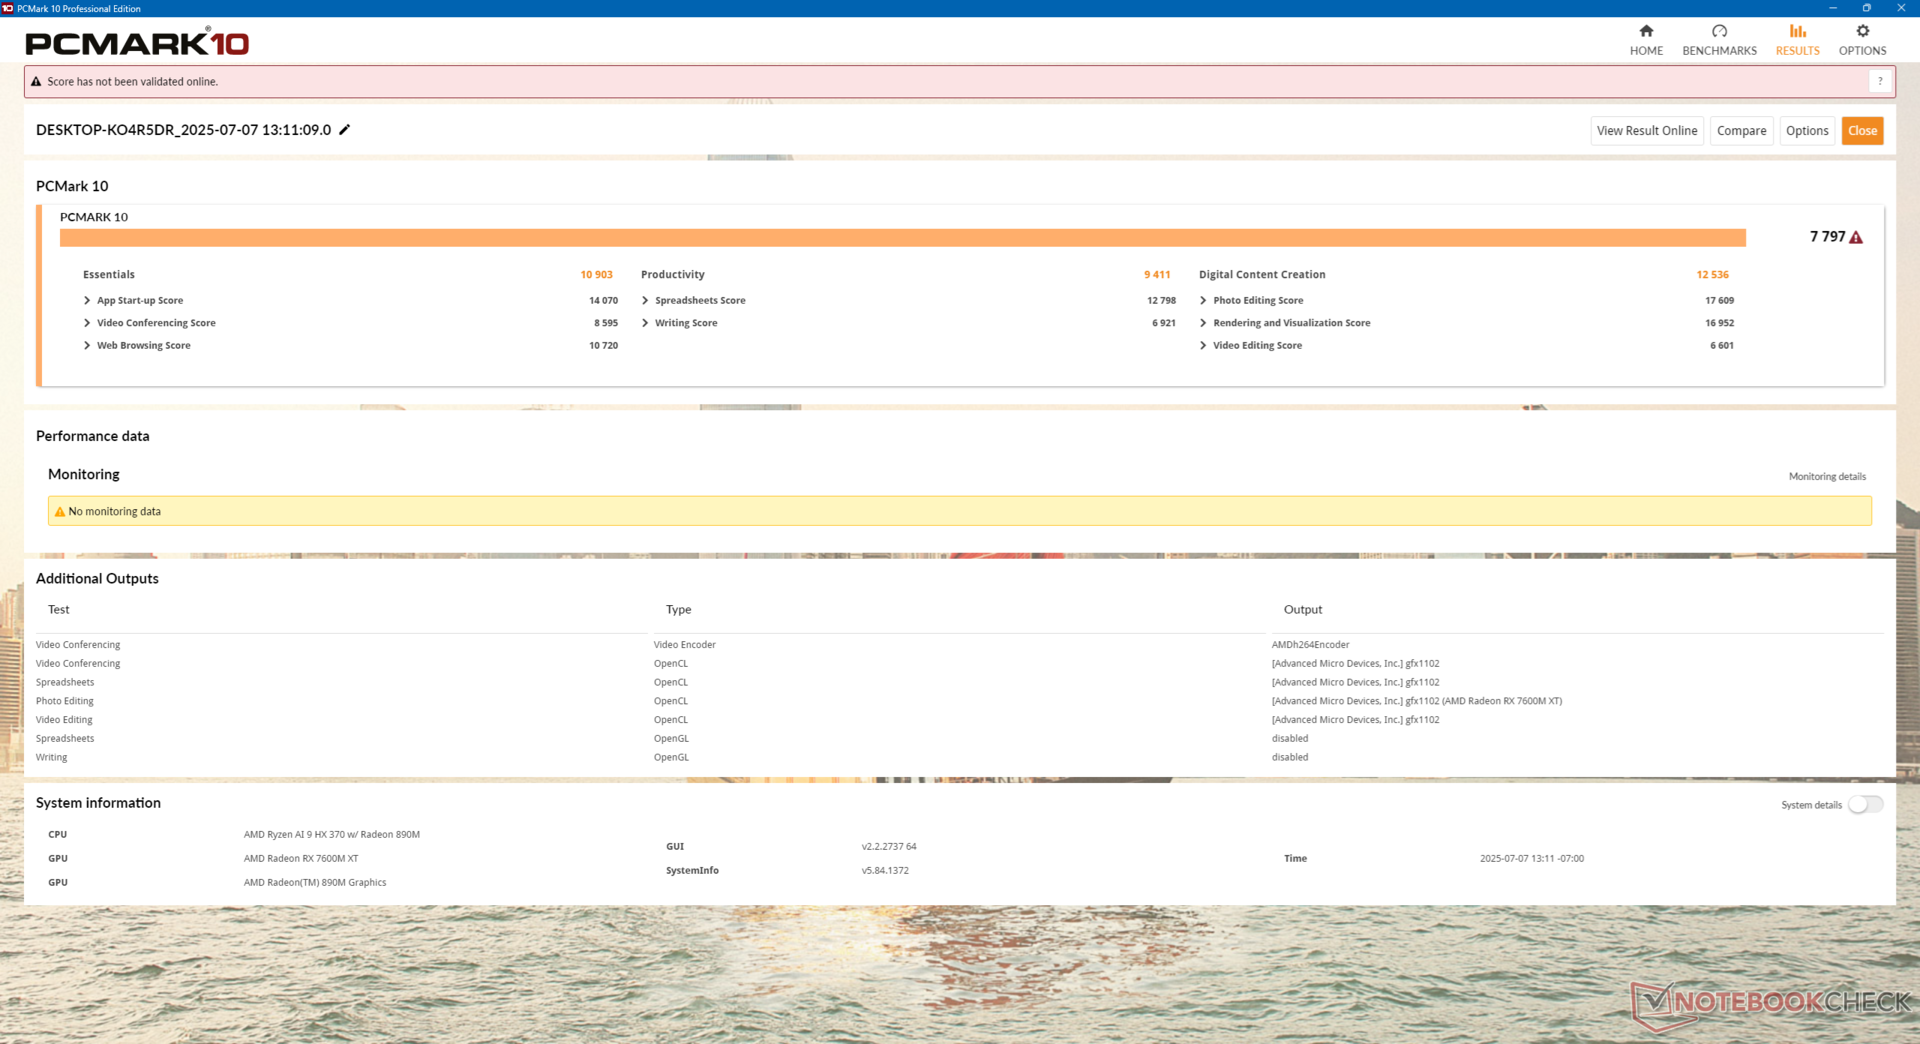Click the PCMark 10 logo
Image resolution: width=1920 pixels, height=1044 pixels.
[137, 43]
